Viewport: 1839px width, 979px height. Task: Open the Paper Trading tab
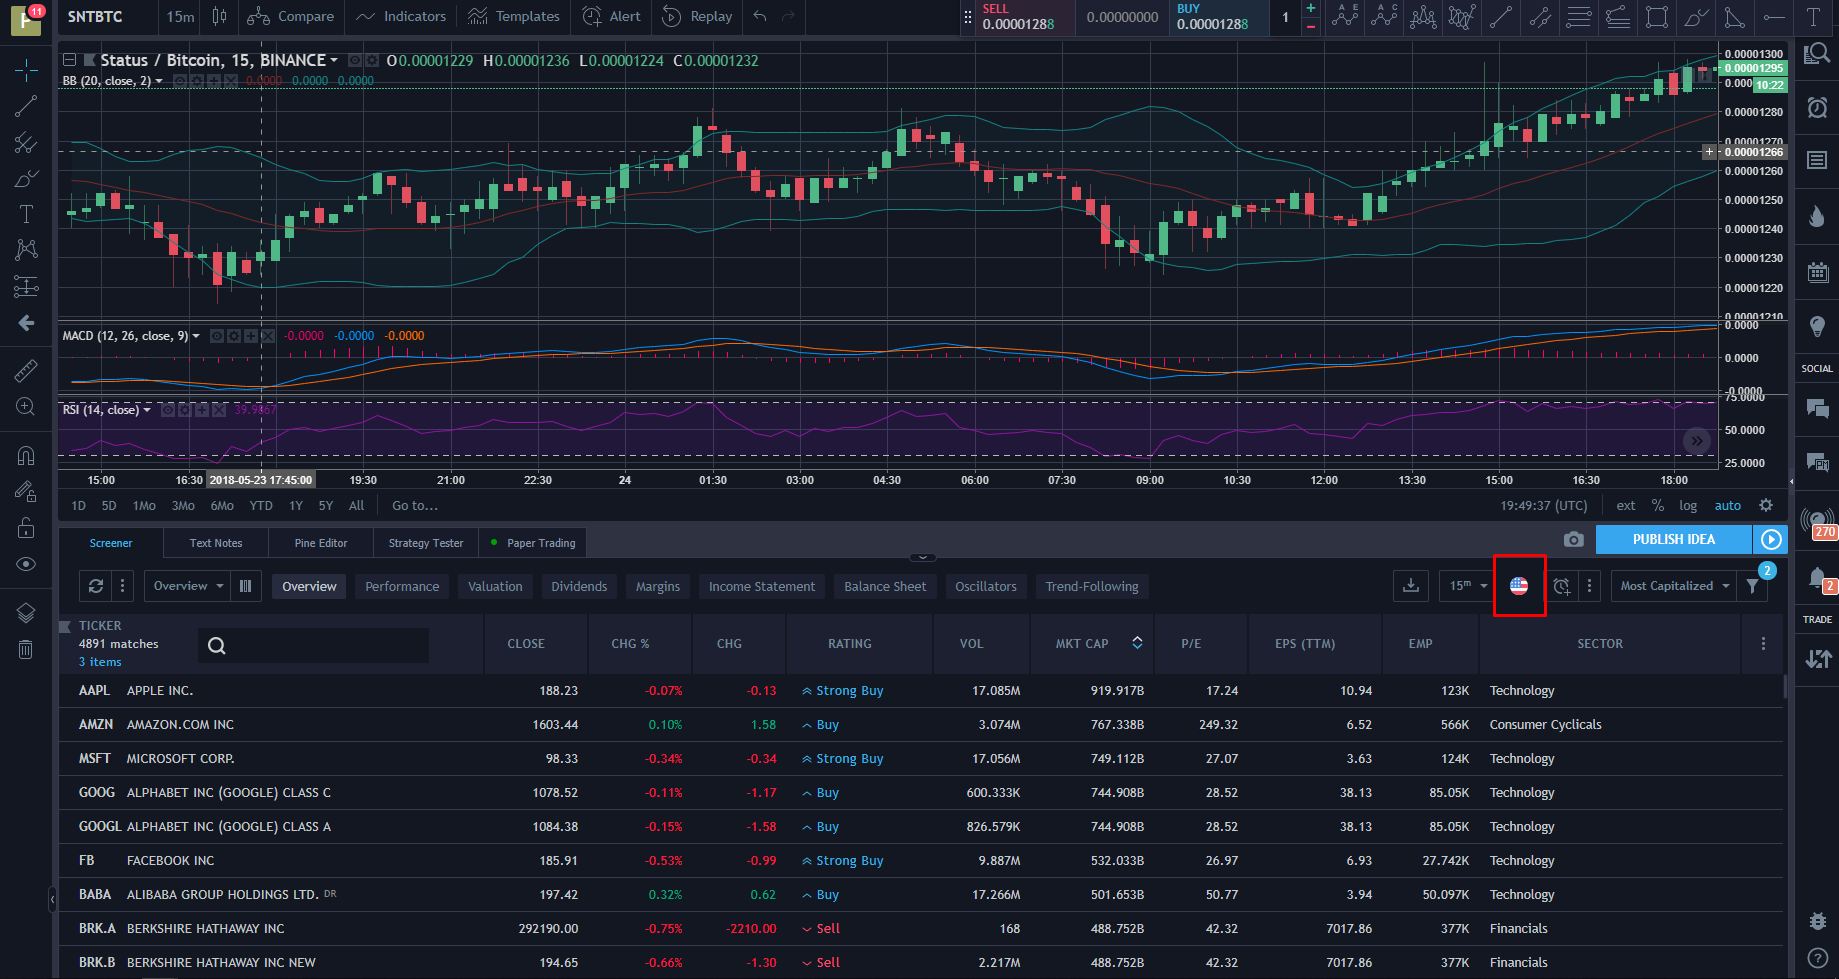[533, 543]
